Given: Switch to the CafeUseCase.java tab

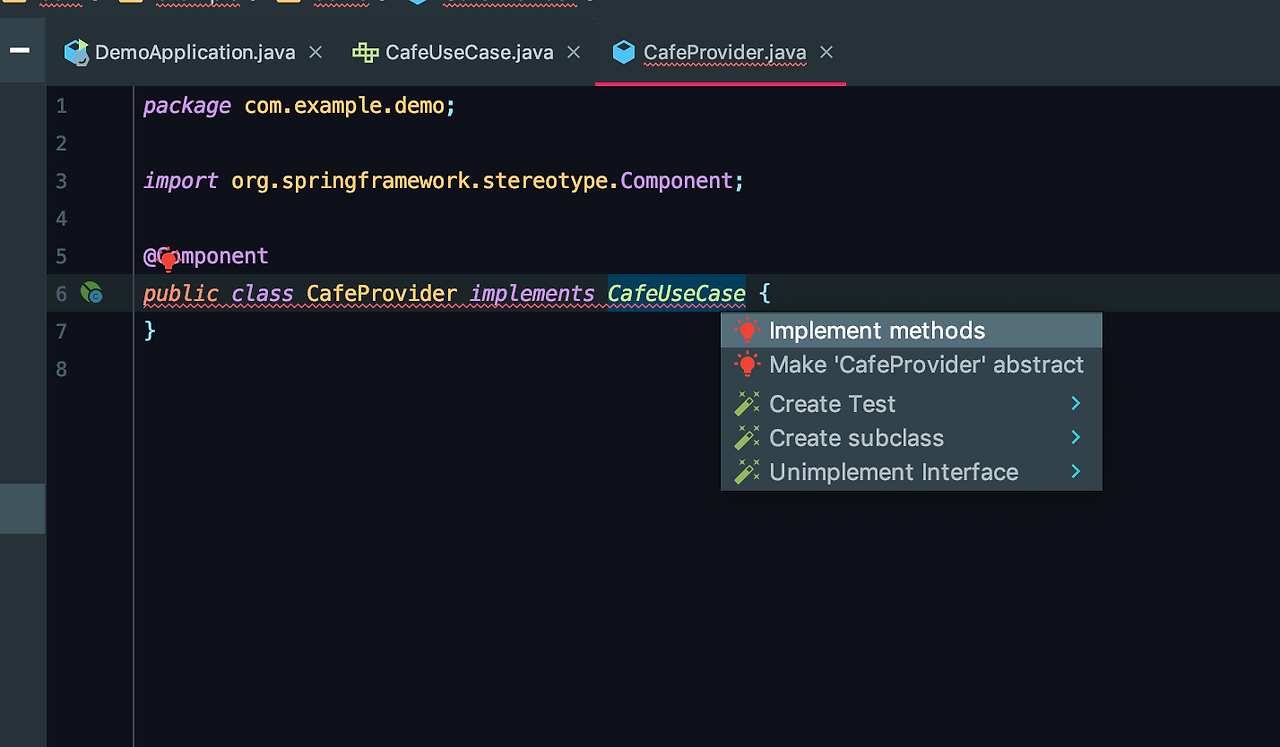Looking at the screenshot, I should [469, 52].
